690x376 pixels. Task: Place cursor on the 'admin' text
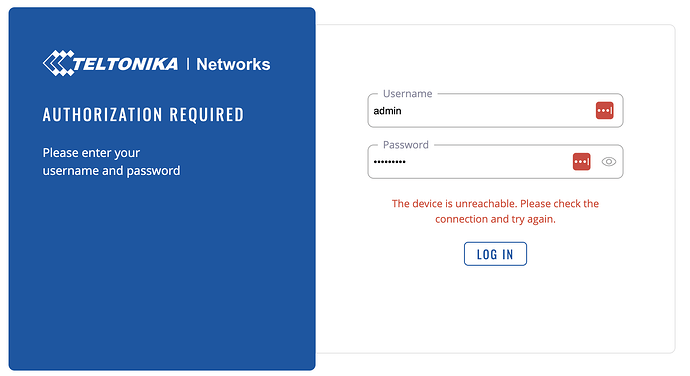[387, 111]
